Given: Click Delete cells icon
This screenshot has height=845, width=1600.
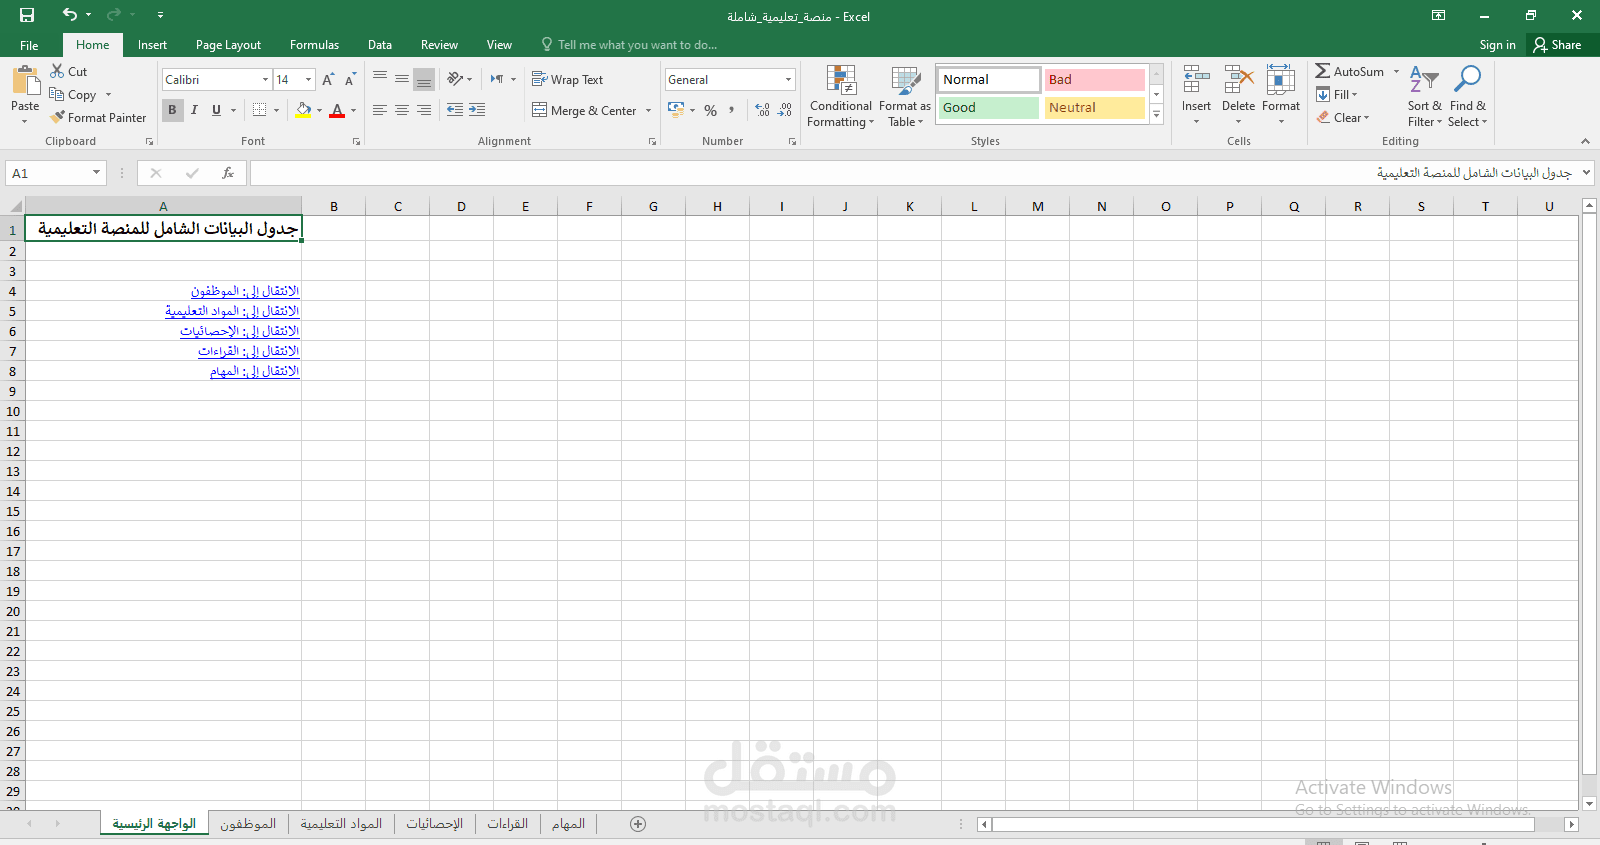Looking at the screenshot, I should click(1238, 80).
